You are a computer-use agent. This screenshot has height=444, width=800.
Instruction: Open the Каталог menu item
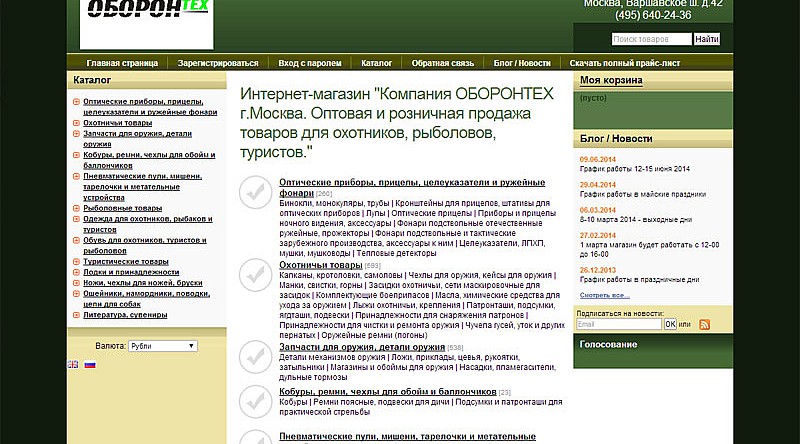(x=376, y=63)
